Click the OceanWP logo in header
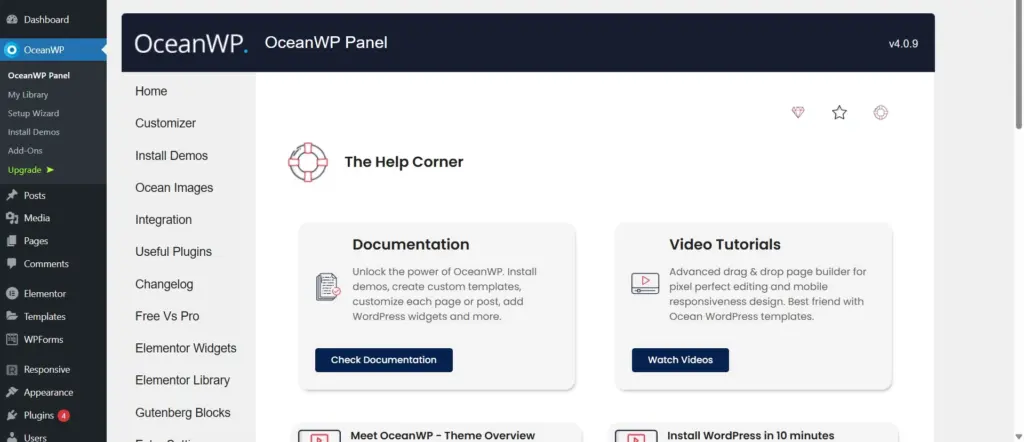 pyautogui.click(x=191, y=43)
